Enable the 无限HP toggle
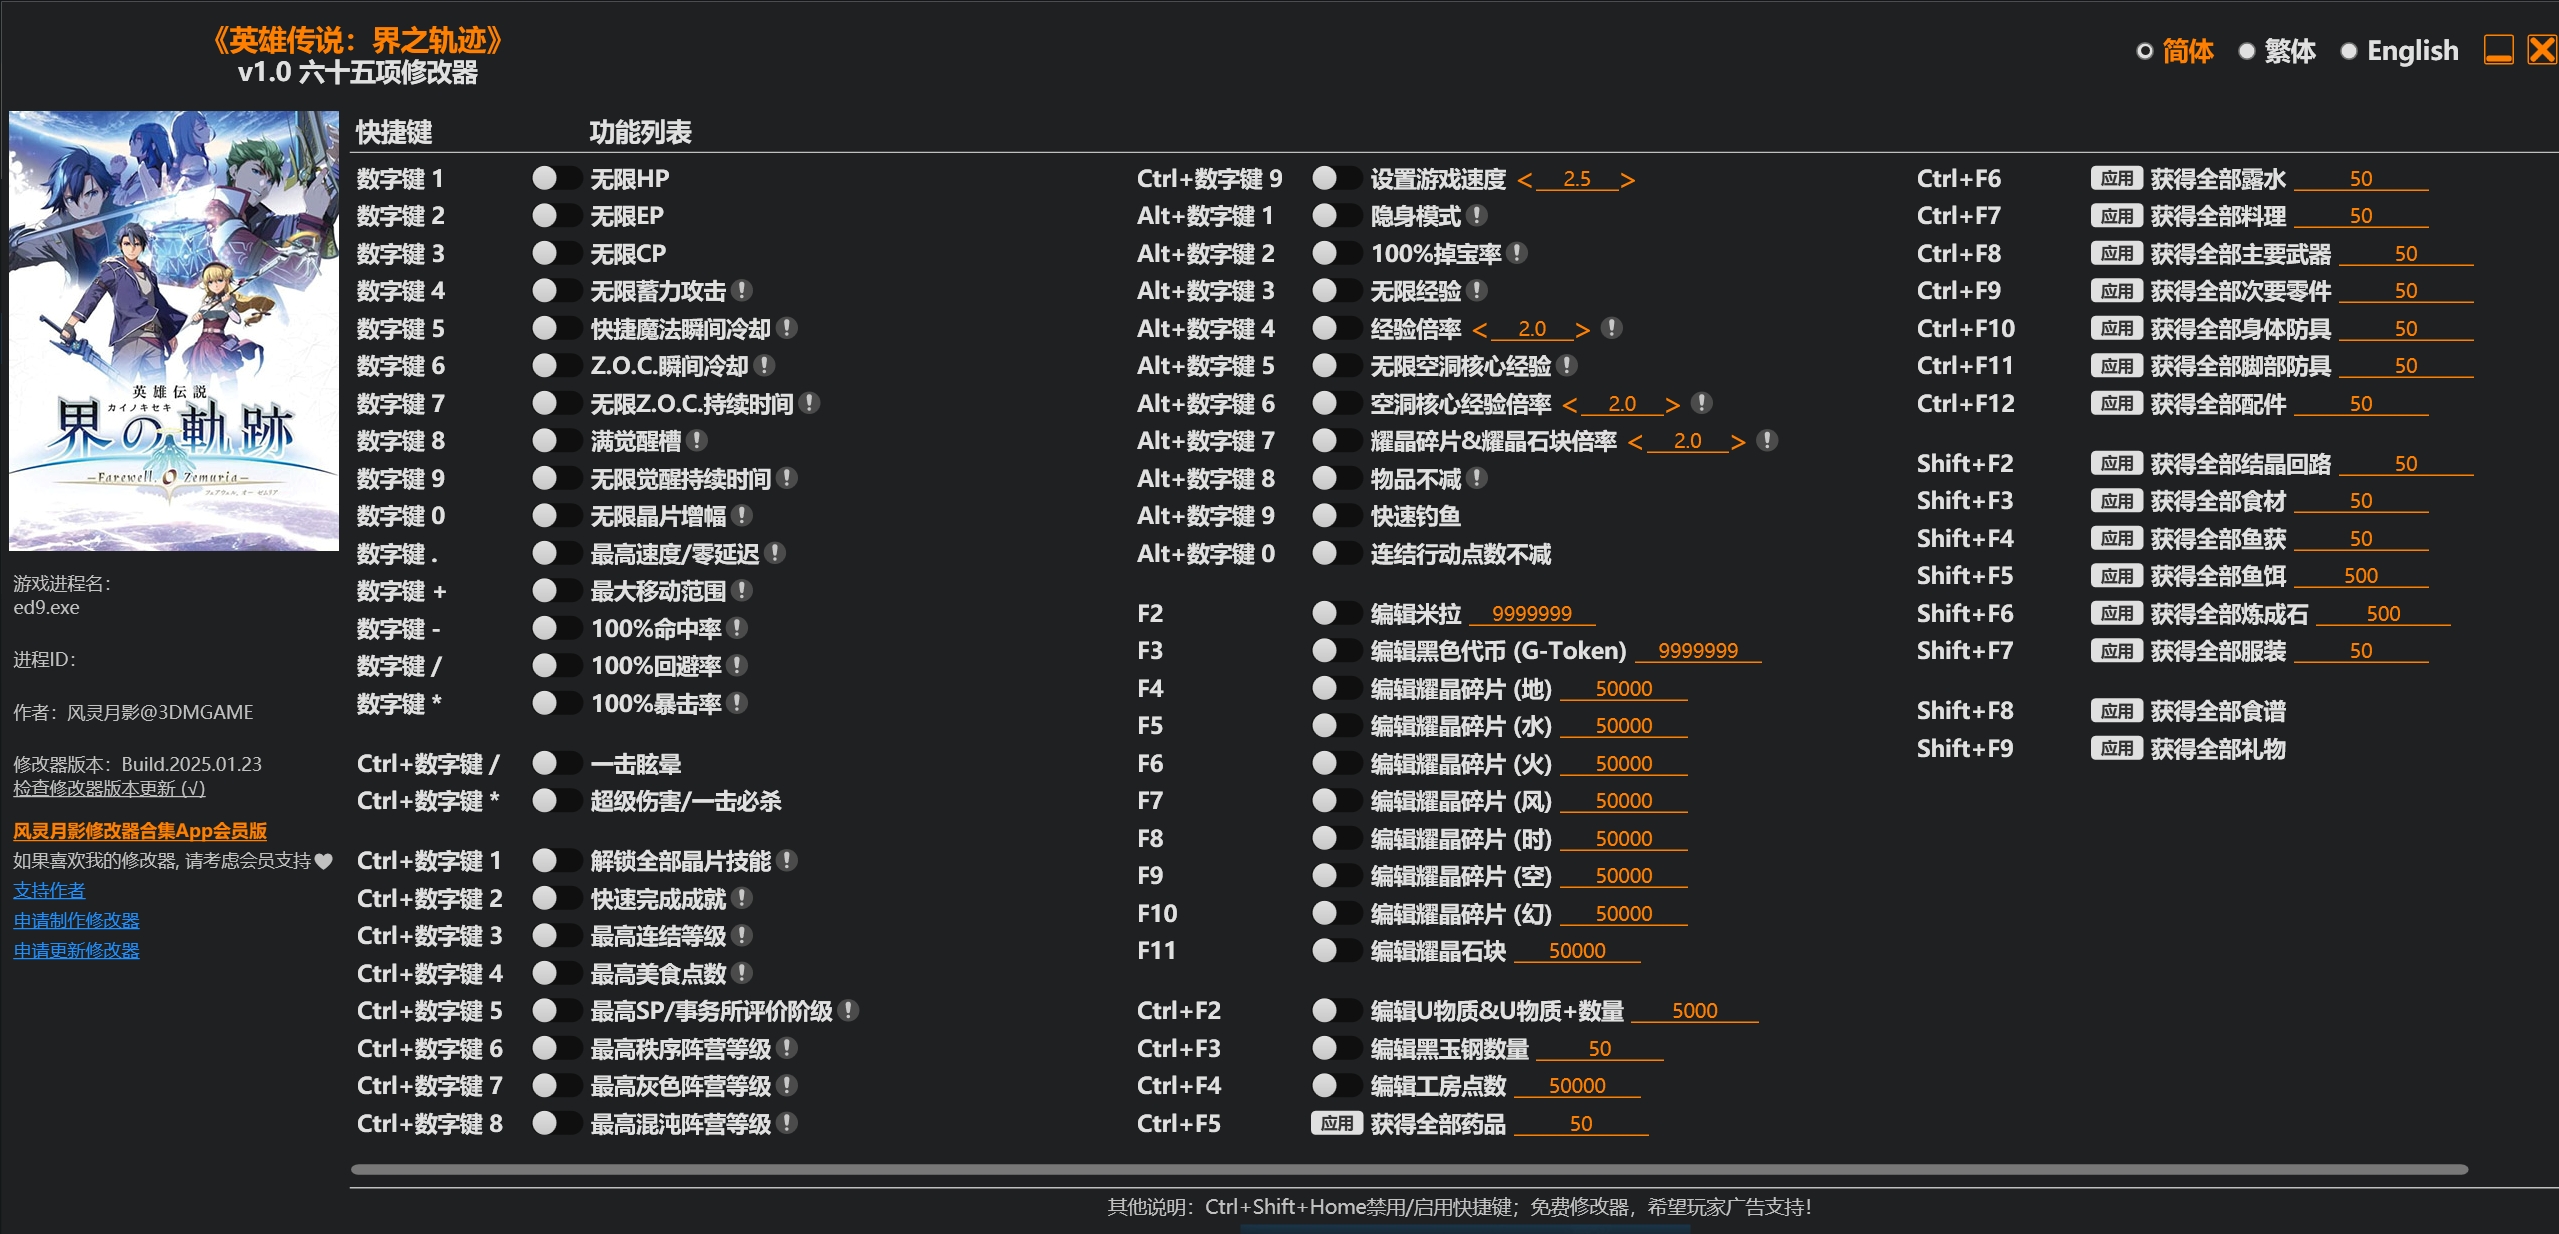Image resolution: width=2559 pixels, height=1234 pixels. pyautogui.click(x=556, y=179)
